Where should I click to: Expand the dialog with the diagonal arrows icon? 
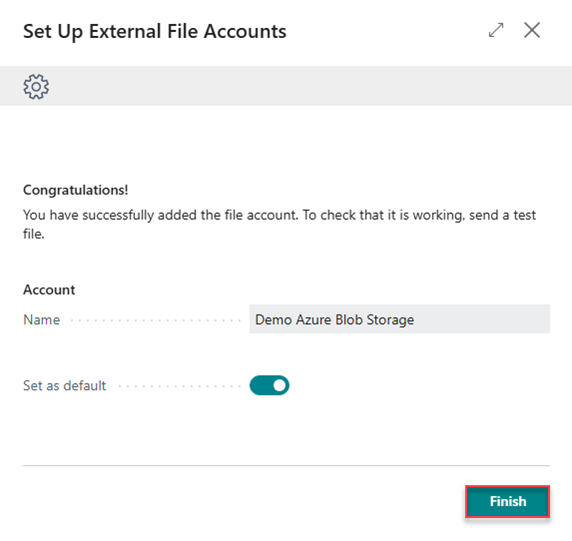coord(496,30)
